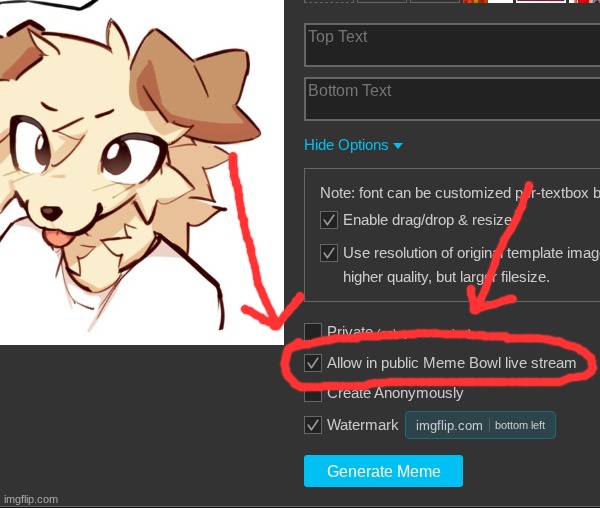Click the dashed empty template slot at the top

[329, 2]
